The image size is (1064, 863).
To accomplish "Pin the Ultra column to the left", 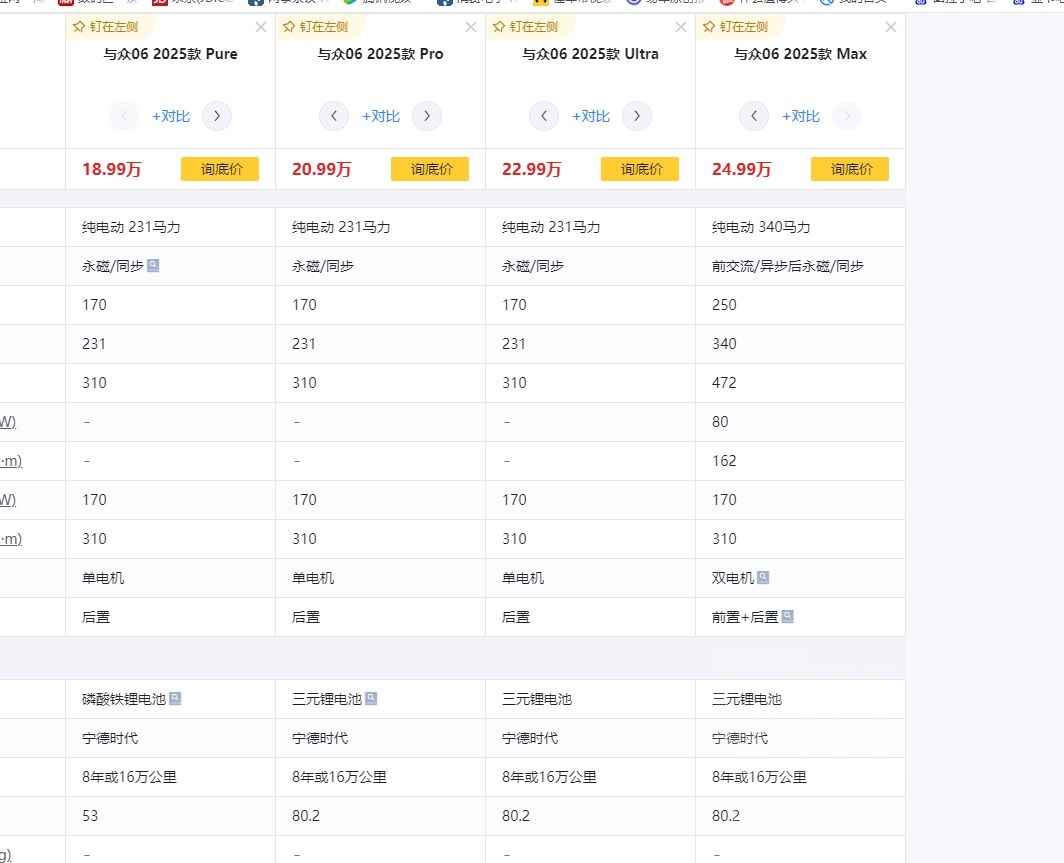I will [x=526, y=27].
